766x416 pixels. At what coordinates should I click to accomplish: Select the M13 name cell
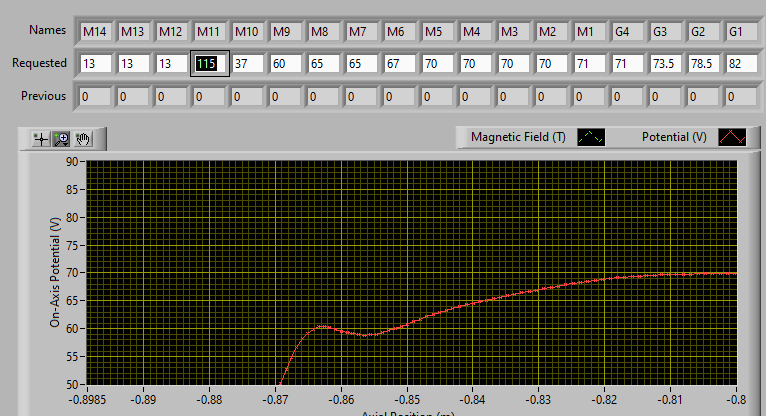[133, 32]
